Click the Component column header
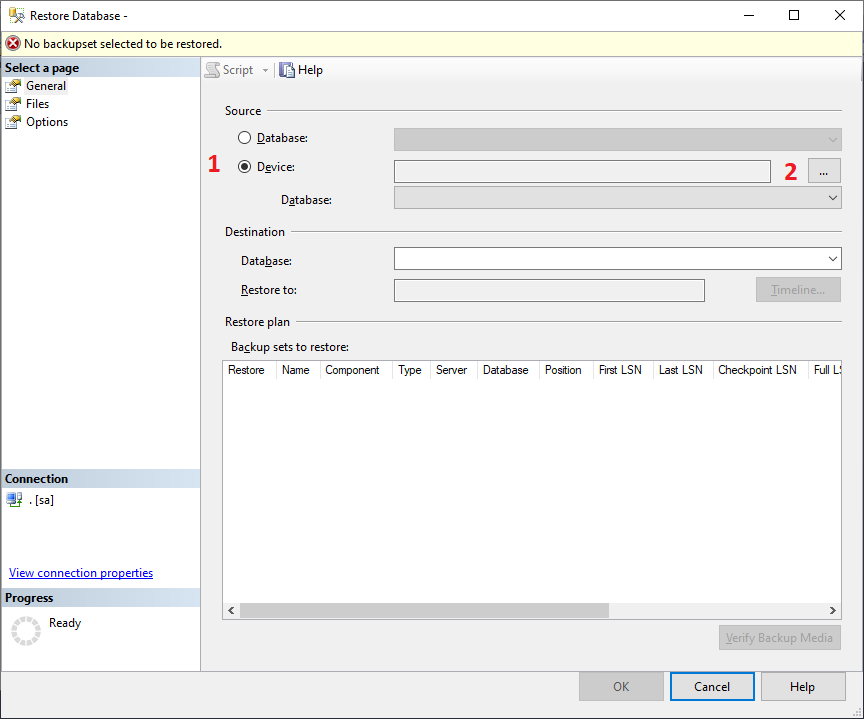 coord(355,370)
